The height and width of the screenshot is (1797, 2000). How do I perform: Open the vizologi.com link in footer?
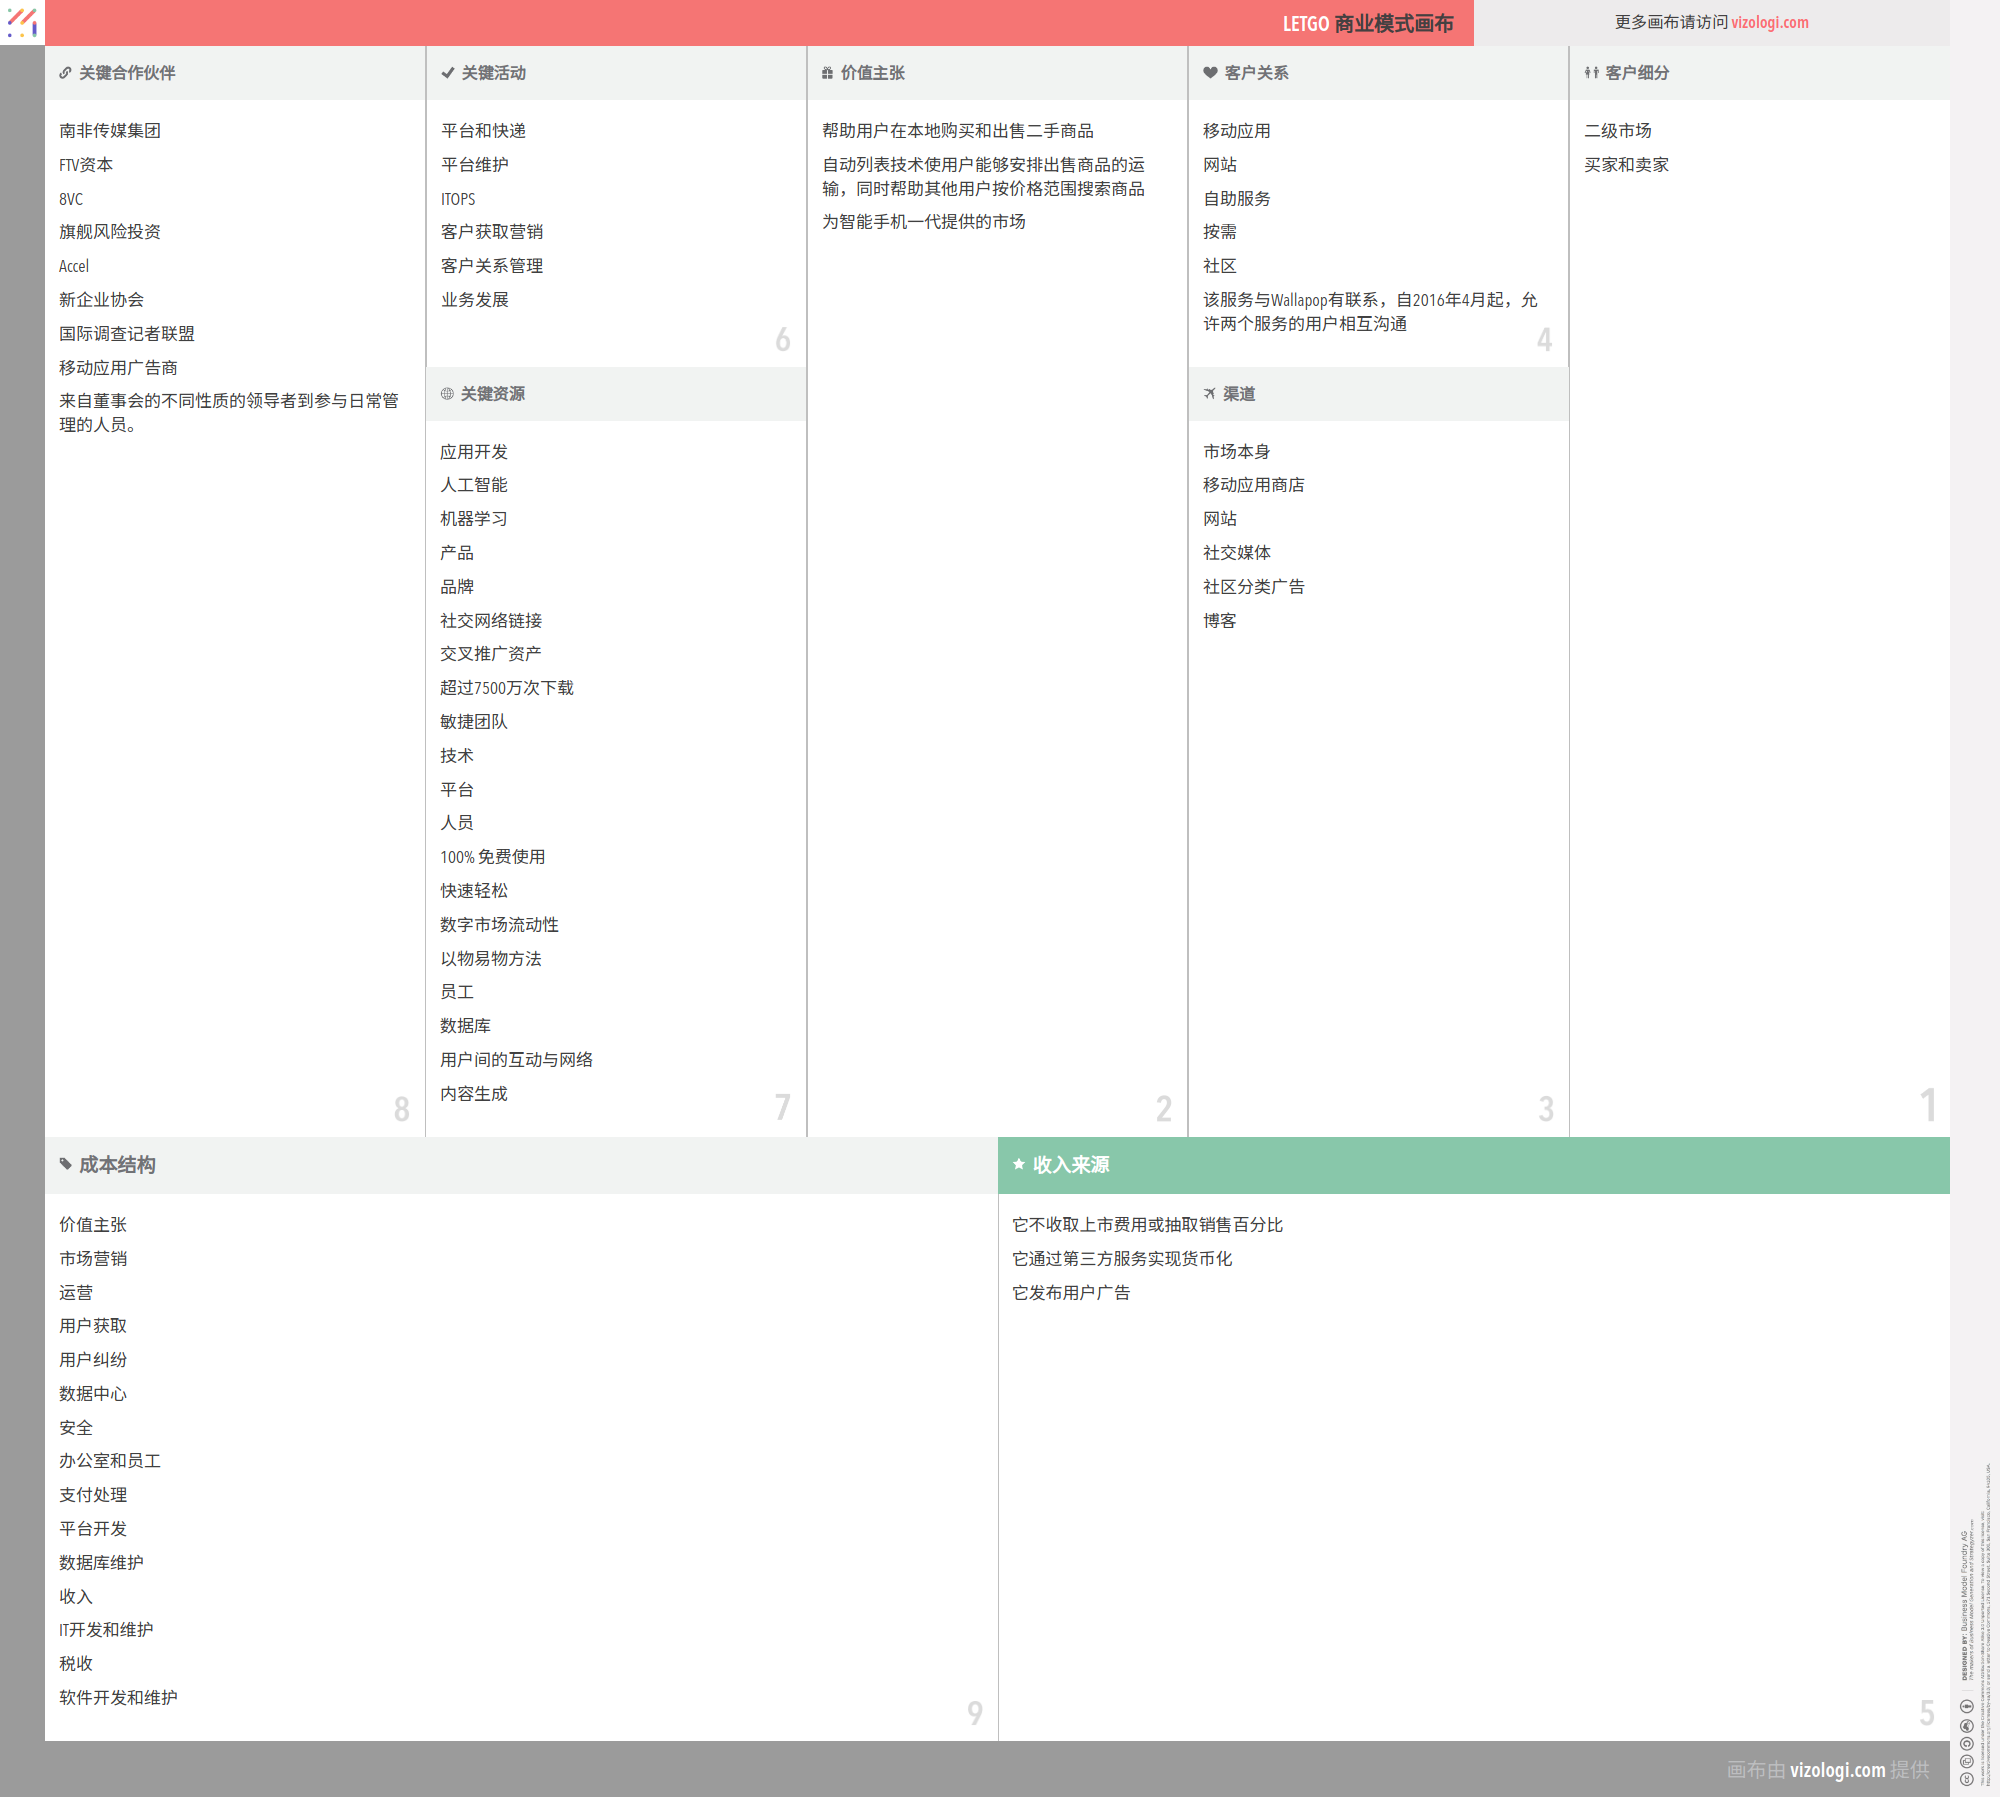pyautogui.click(x=1837, y=1769)
